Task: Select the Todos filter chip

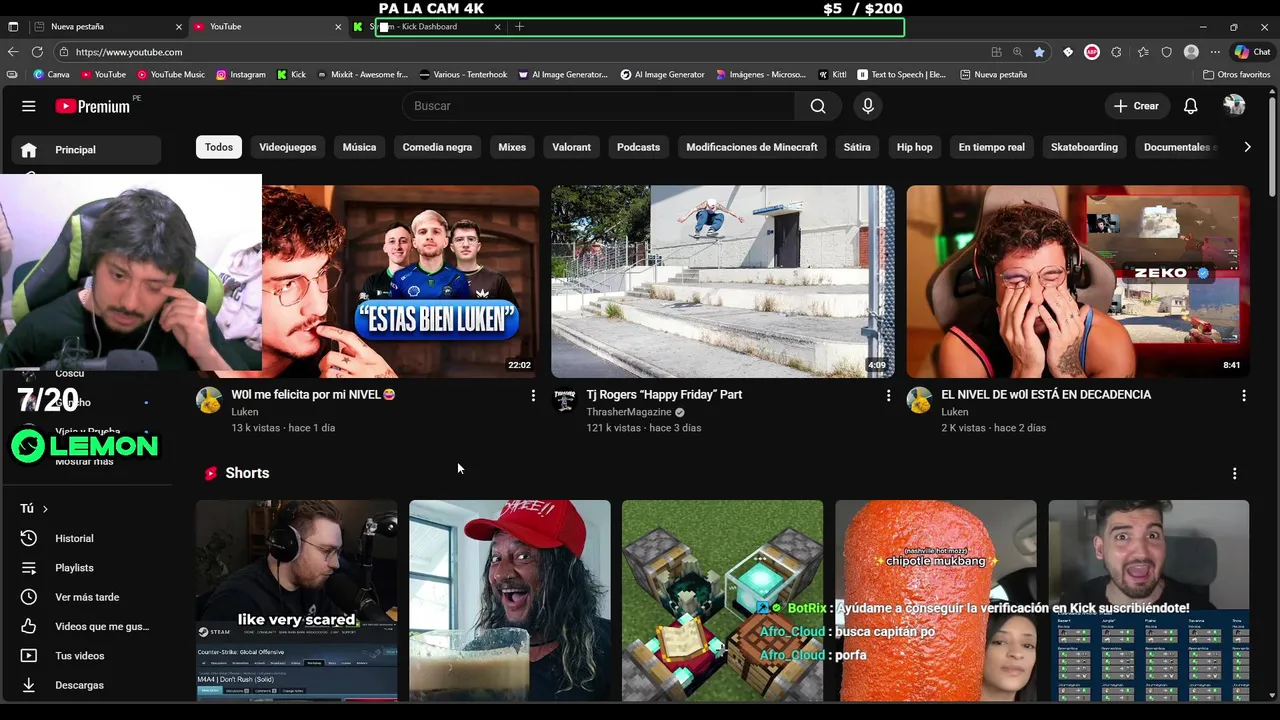Action: point(219,147)
